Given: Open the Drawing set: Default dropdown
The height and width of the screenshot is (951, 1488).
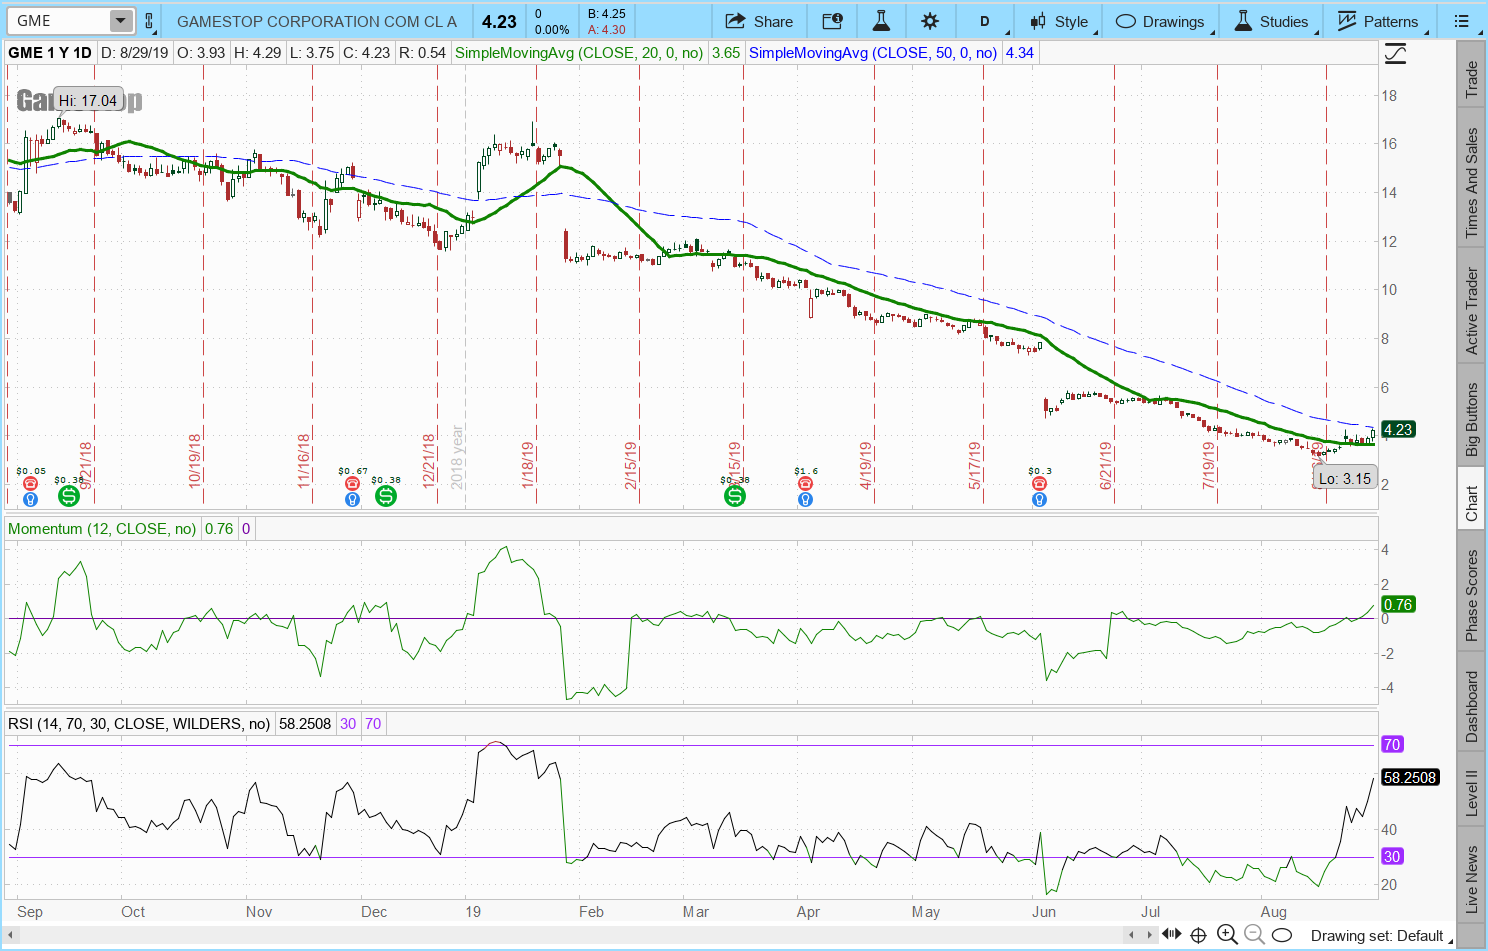Looking at the screenshot, I should 1376,936.
